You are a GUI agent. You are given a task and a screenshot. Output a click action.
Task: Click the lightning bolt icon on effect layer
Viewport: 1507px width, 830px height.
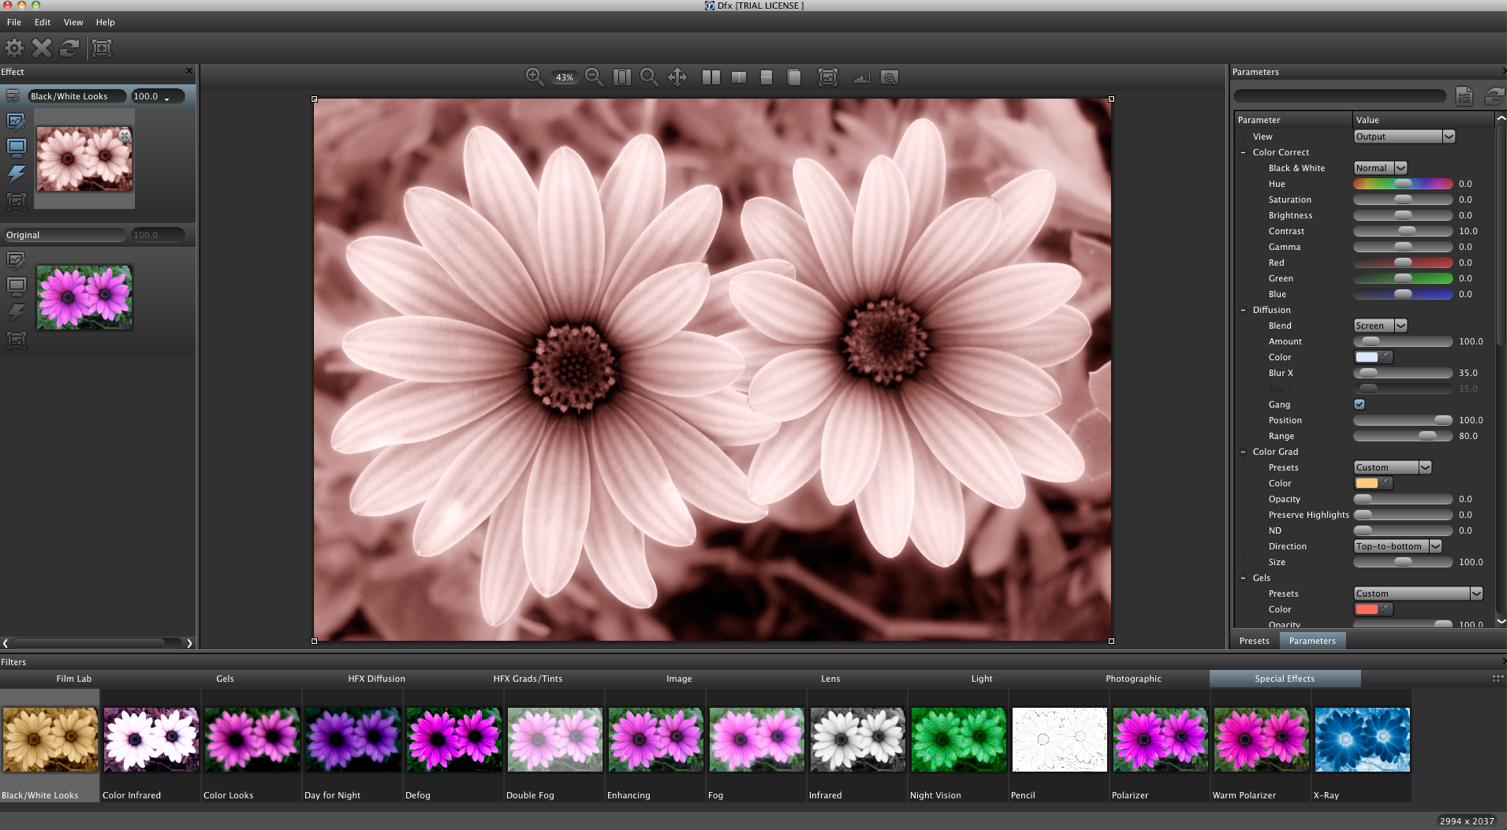16,173
